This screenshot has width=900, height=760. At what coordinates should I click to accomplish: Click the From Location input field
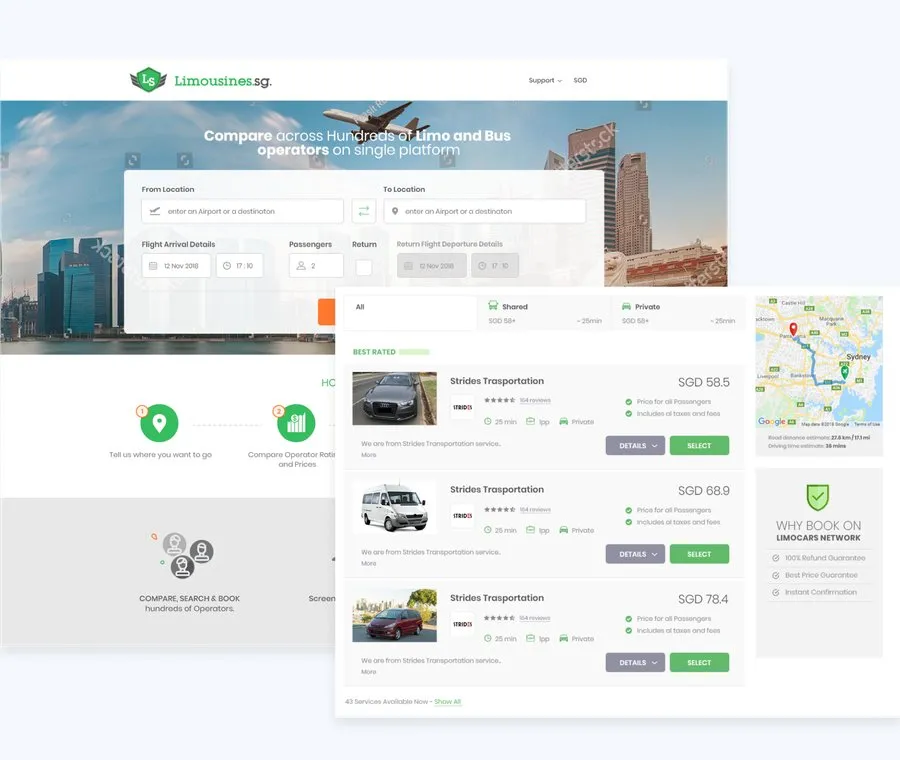tap(242, 211)
